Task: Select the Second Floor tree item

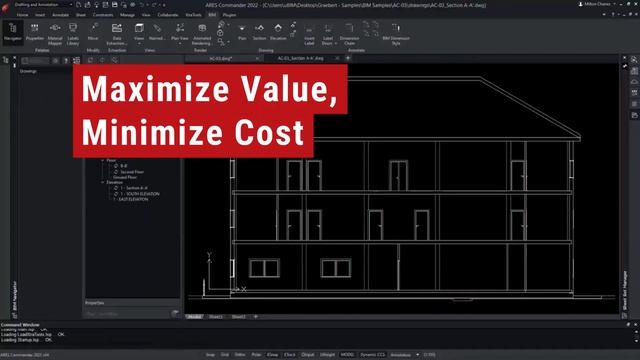Action: pos(132,172)
